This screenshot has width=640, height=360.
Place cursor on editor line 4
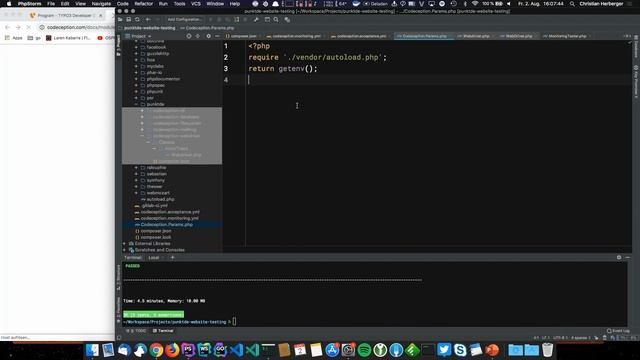tap(439, 80)
